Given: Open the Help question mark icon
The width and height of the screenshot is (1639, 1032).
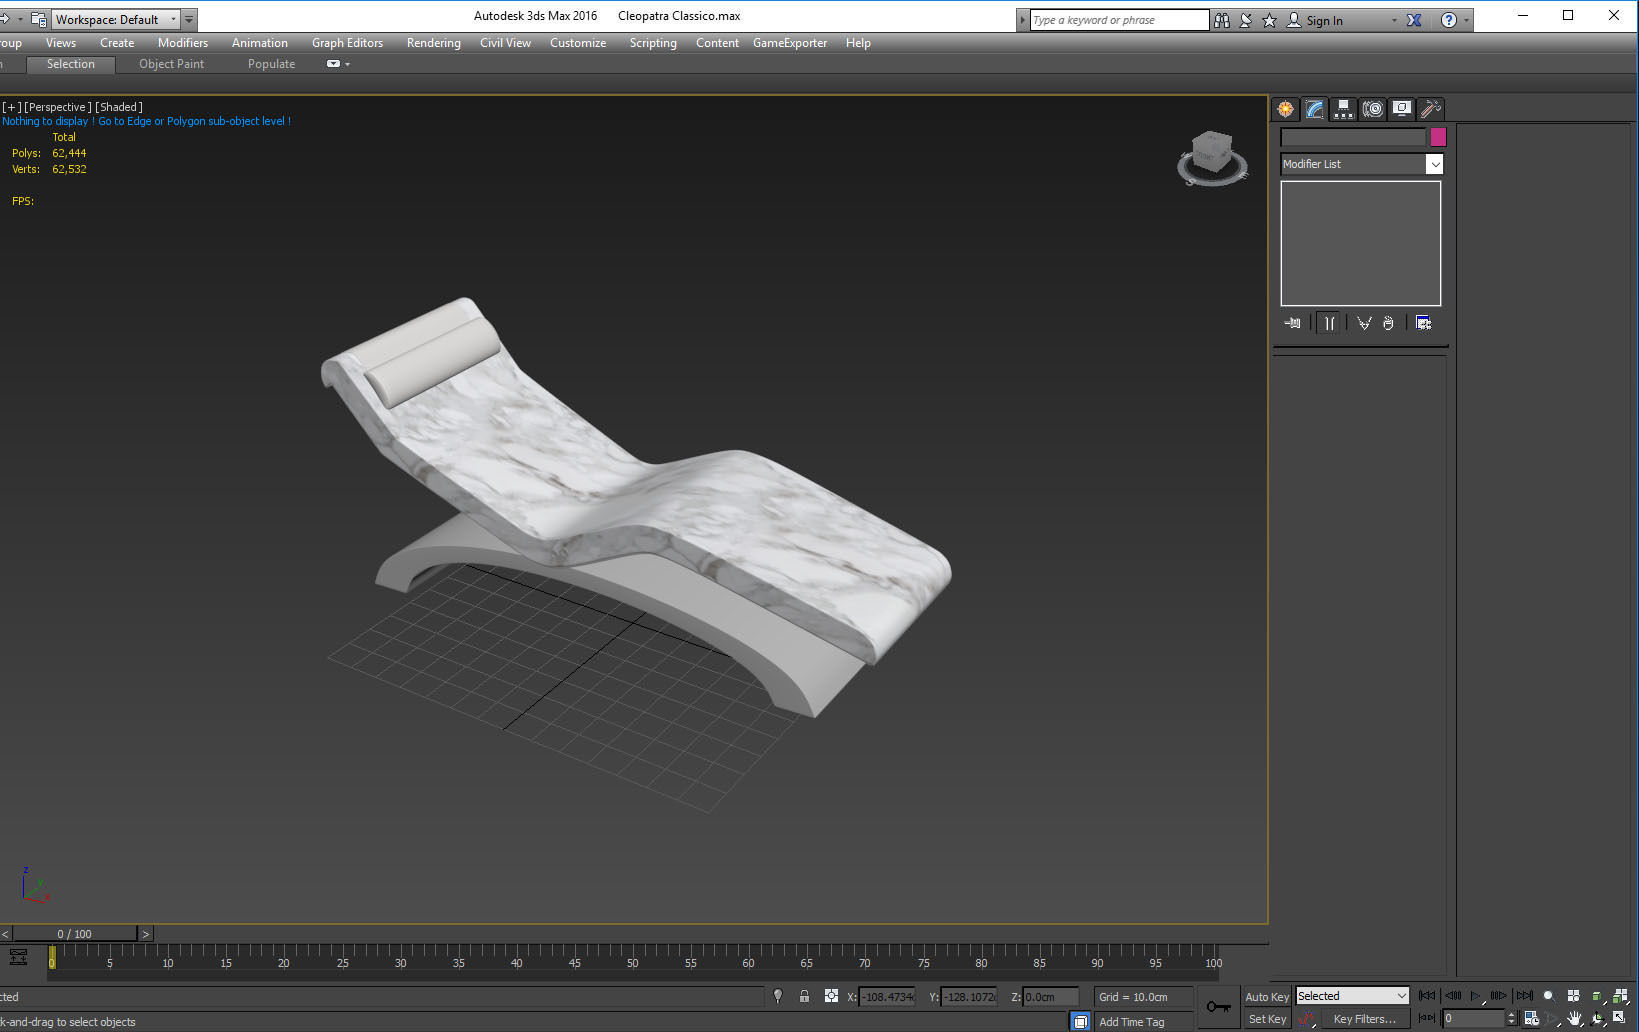Looking at the screenshot, I should pyautogui.click(x=1448, y=20).
